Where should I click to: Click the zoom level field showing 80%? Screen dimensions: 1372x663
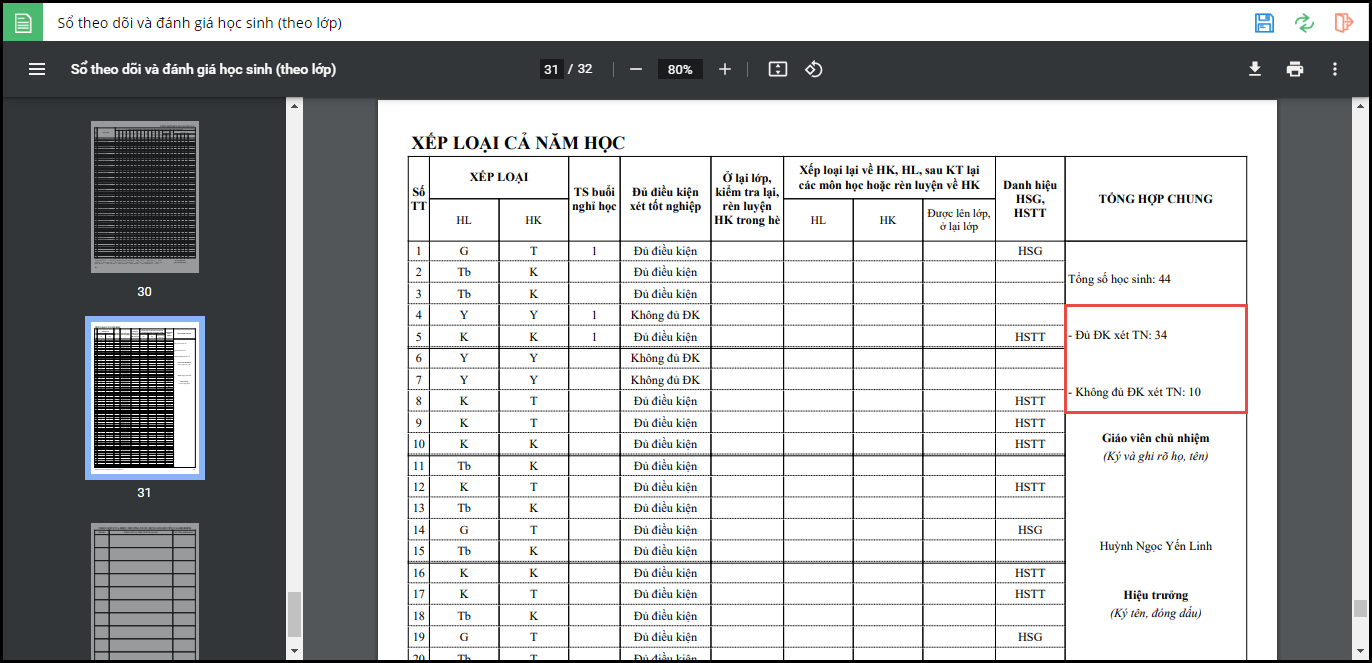pyautogui.click(x=680, y=69)
